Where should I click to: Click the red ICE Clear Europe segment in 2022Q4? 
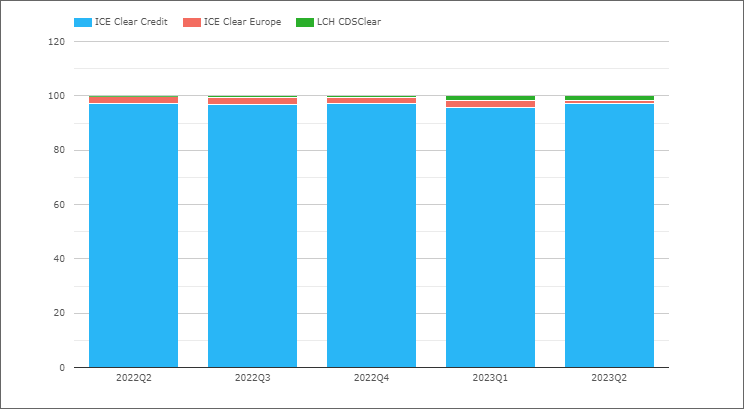tap(372, 101)
